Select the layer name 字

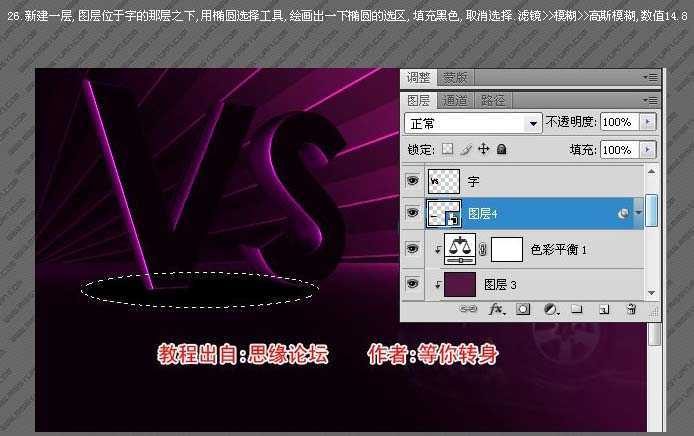tap(473, 181)
